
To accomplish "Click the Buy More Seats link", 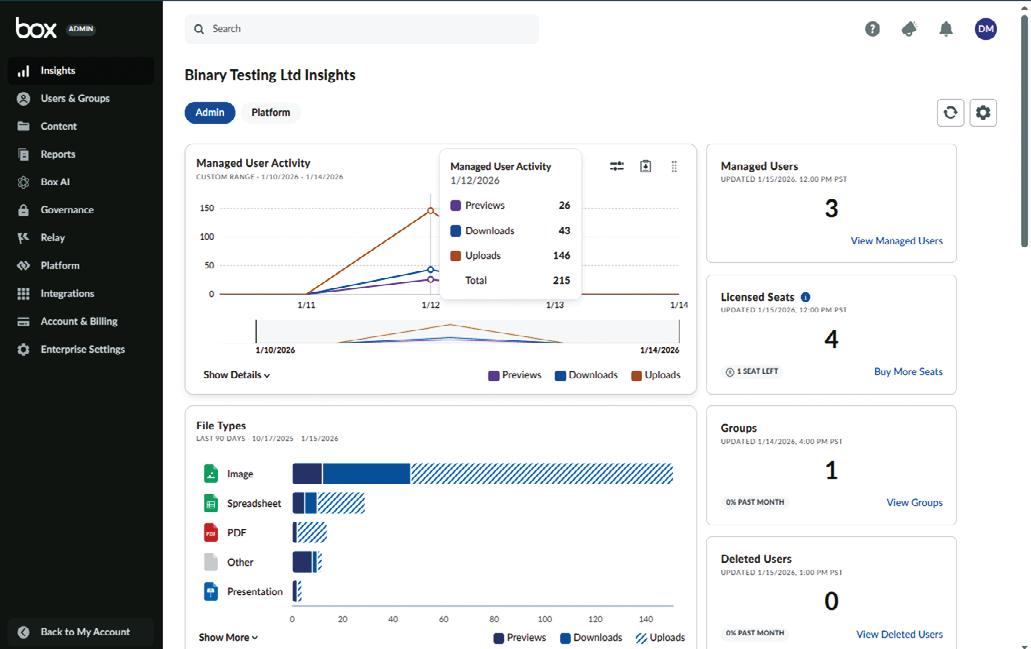I will click(908, 372).
